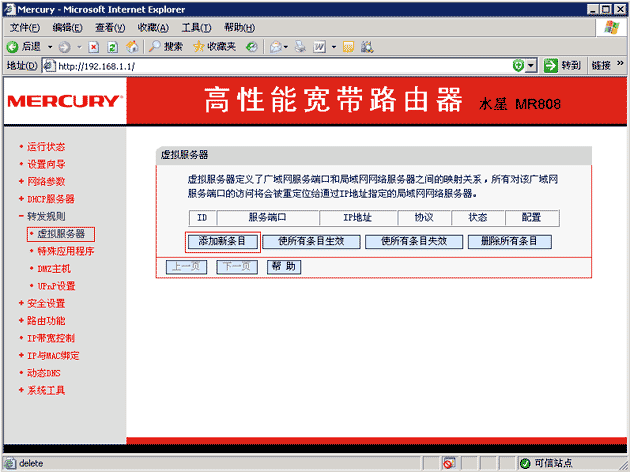Expand 安全设置 in the sidebar
This screenshot has height=472, width=630.
(46, 304)
